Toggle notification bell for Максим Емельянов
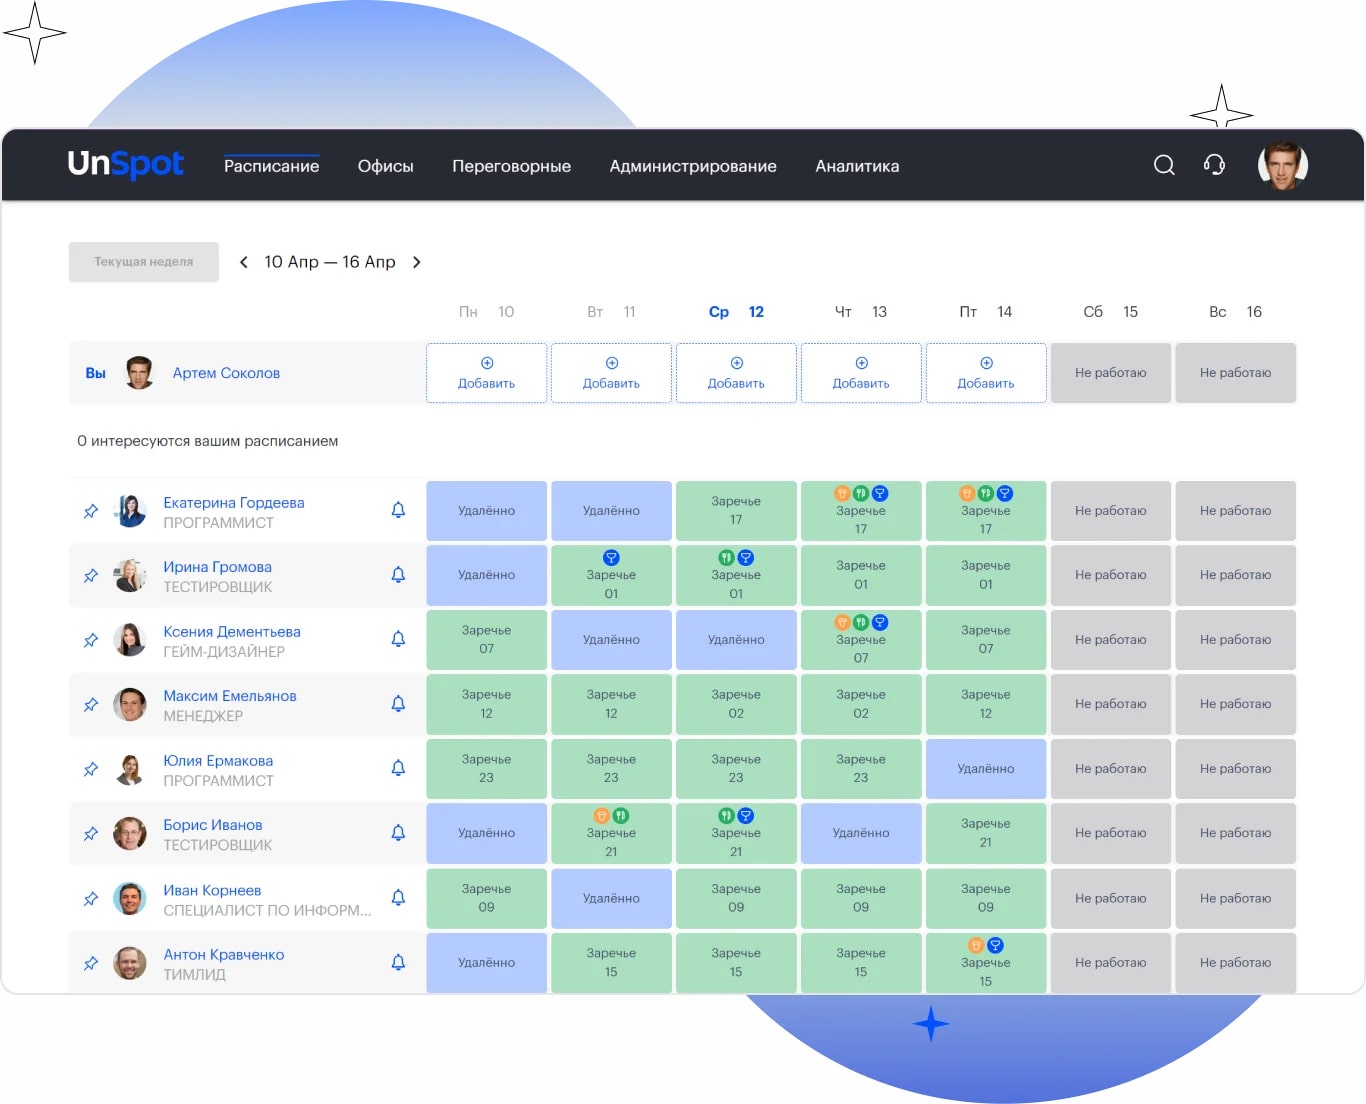Viewport: 1366px width, 1104px height. [x=398, y=703]
